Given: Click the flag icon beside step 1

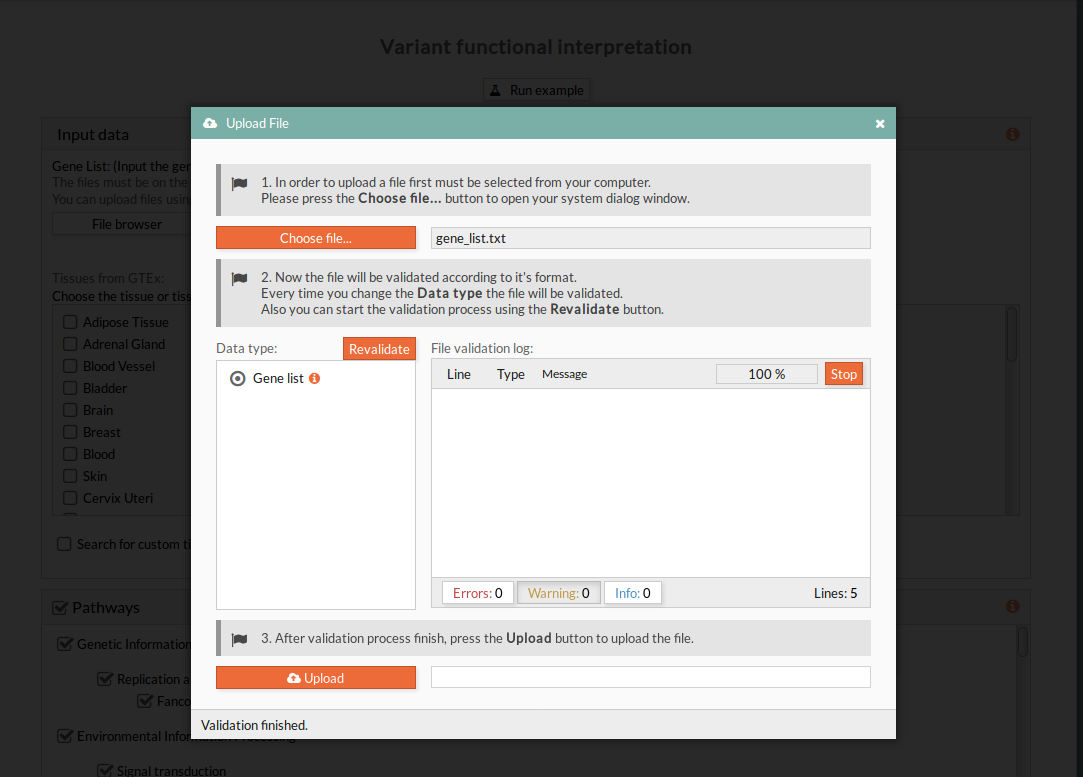Looking at the screenshot, I should pyautogui.click(x=240, y=184).
